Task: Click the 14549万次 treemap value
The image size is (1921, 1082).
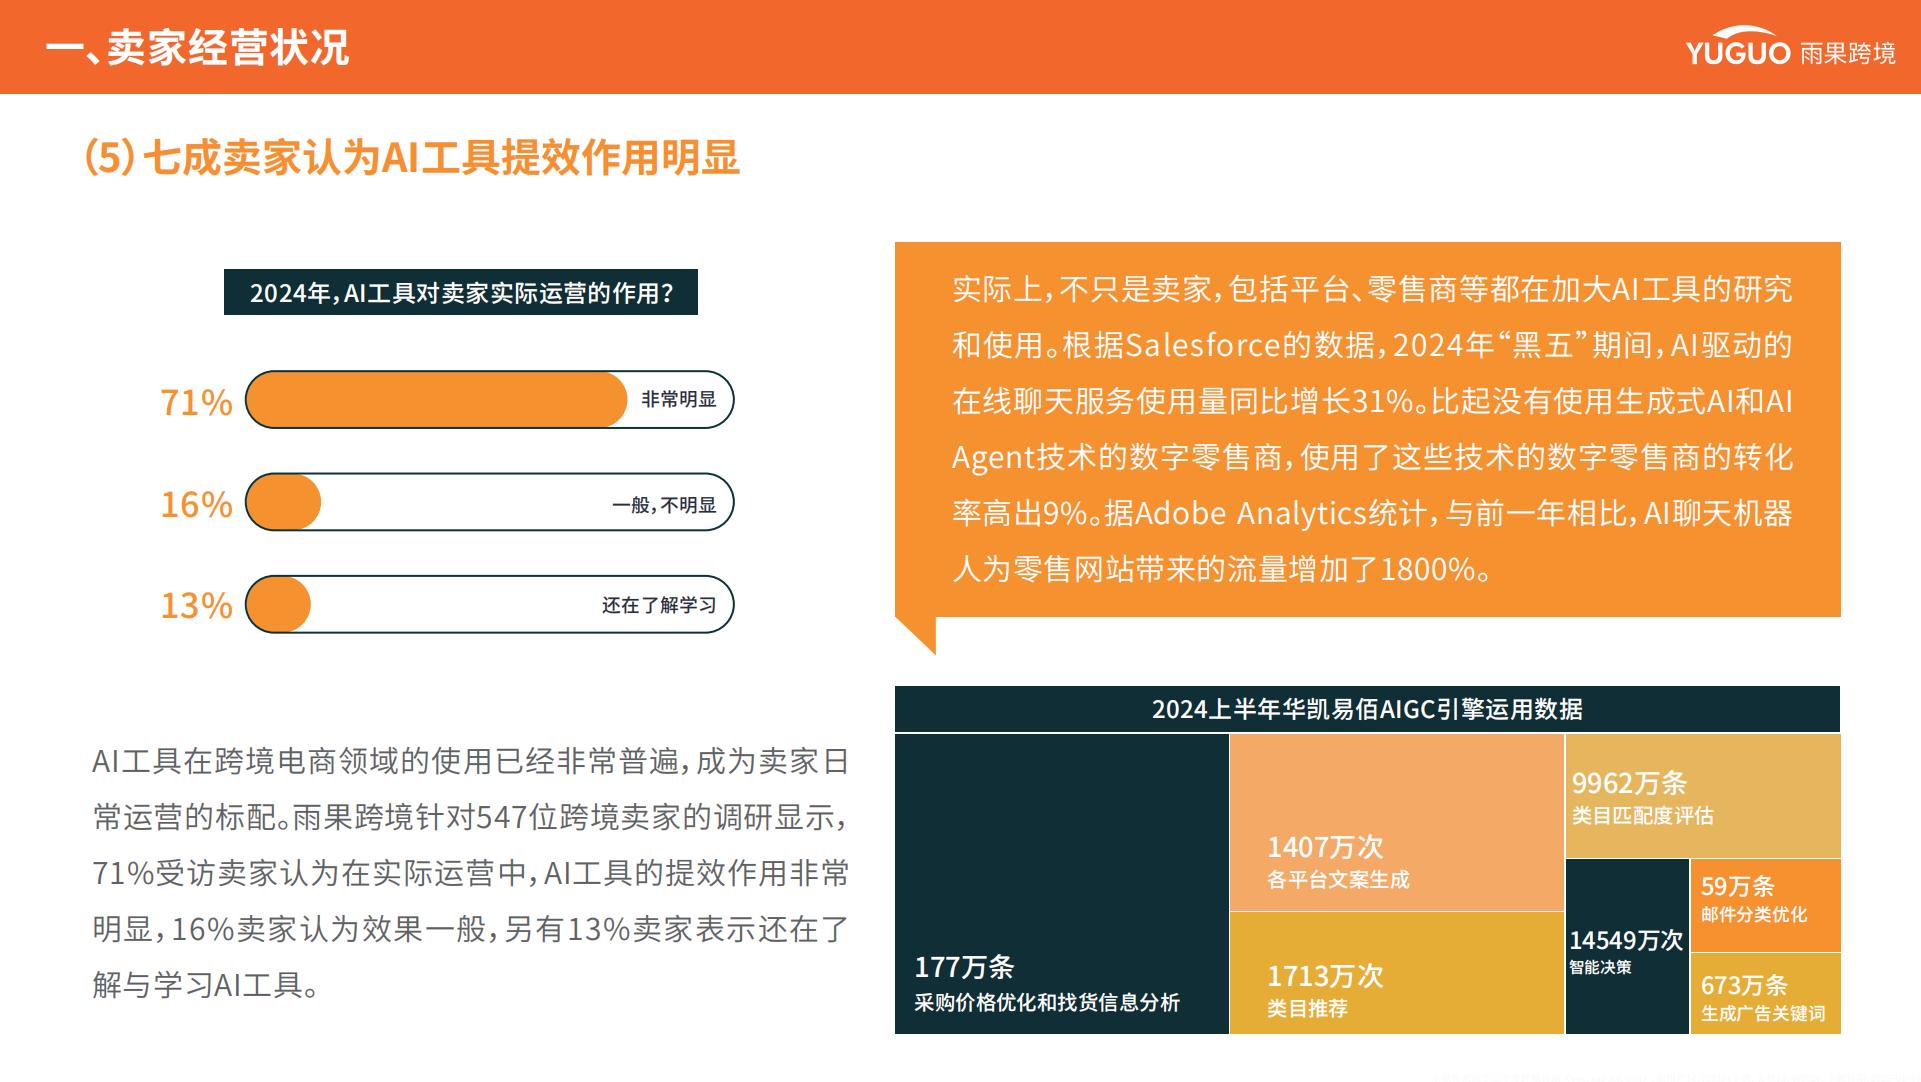Action: pos(1626,941)
